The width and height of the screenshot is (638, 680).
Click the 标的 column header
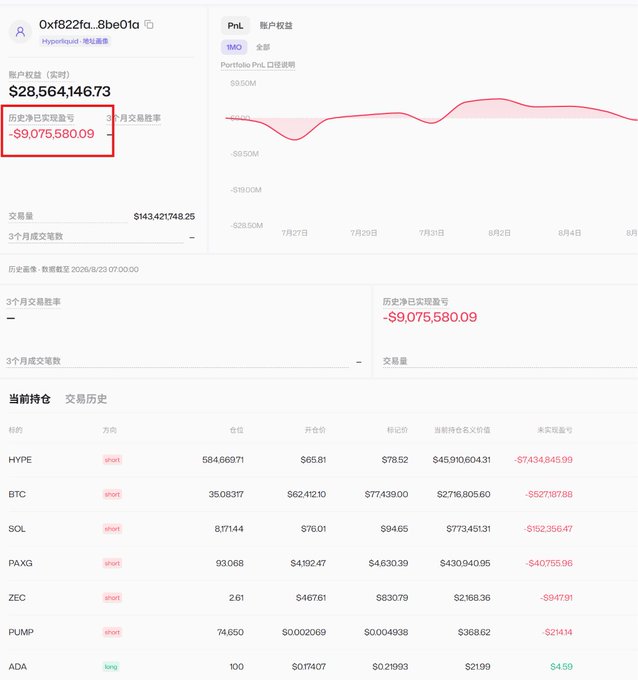tap(16, 430)
